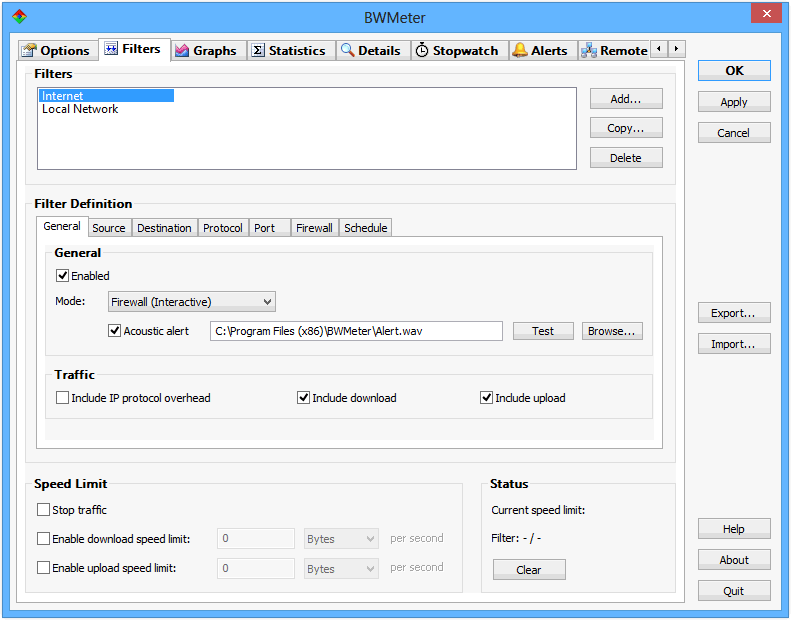
Task: Click the upload speed limit value field
Action: pyautogui.click(x=256, y=569)
